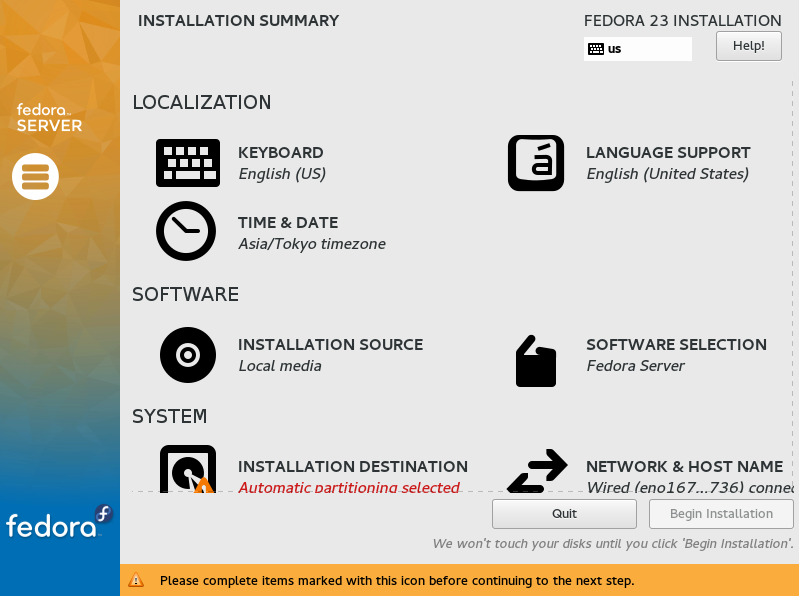The image size is (799, 596).
Task: Open the Language Support icon
Action: click(x=536, y=163)
